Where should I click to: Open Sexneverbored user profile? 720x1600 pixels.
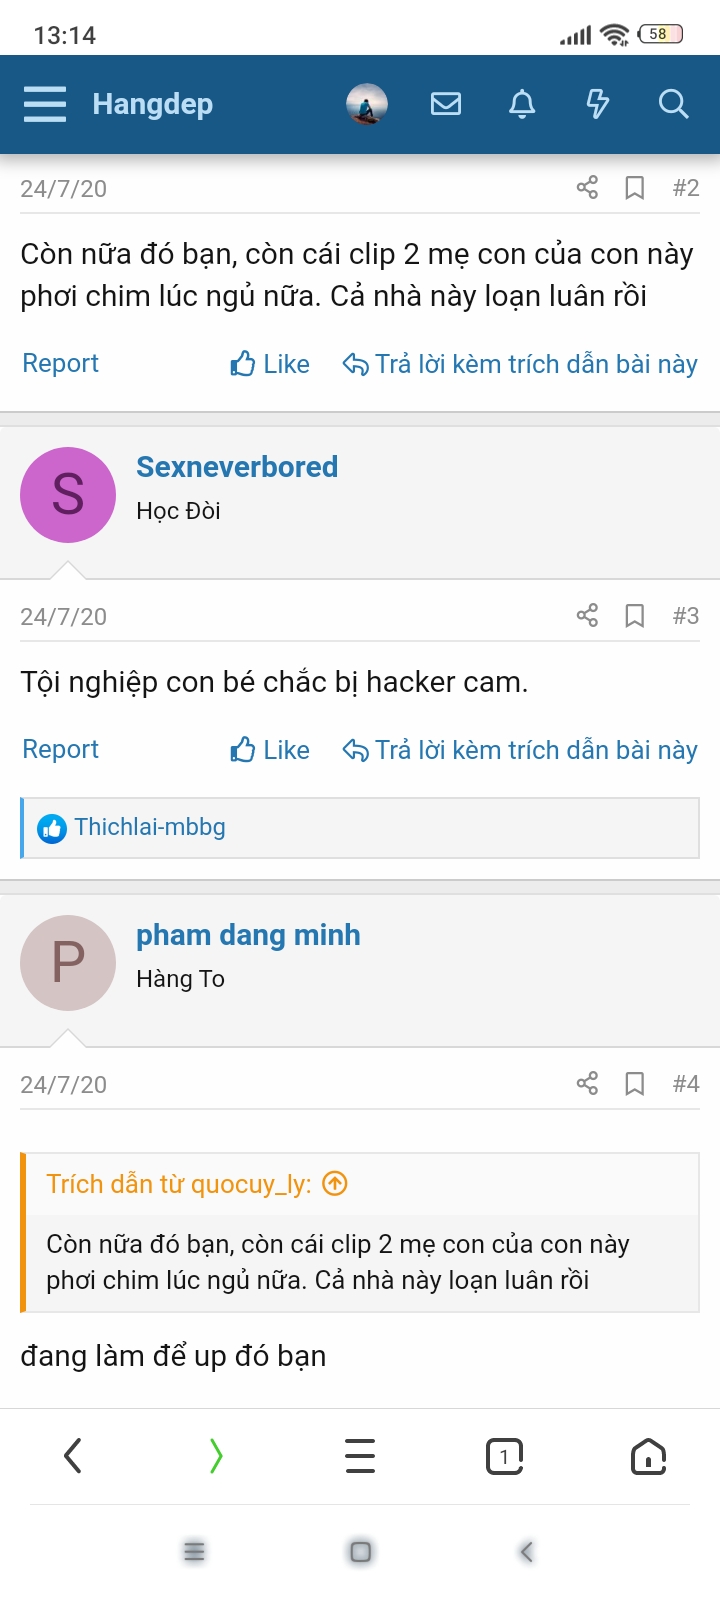[x=237, y=467]
